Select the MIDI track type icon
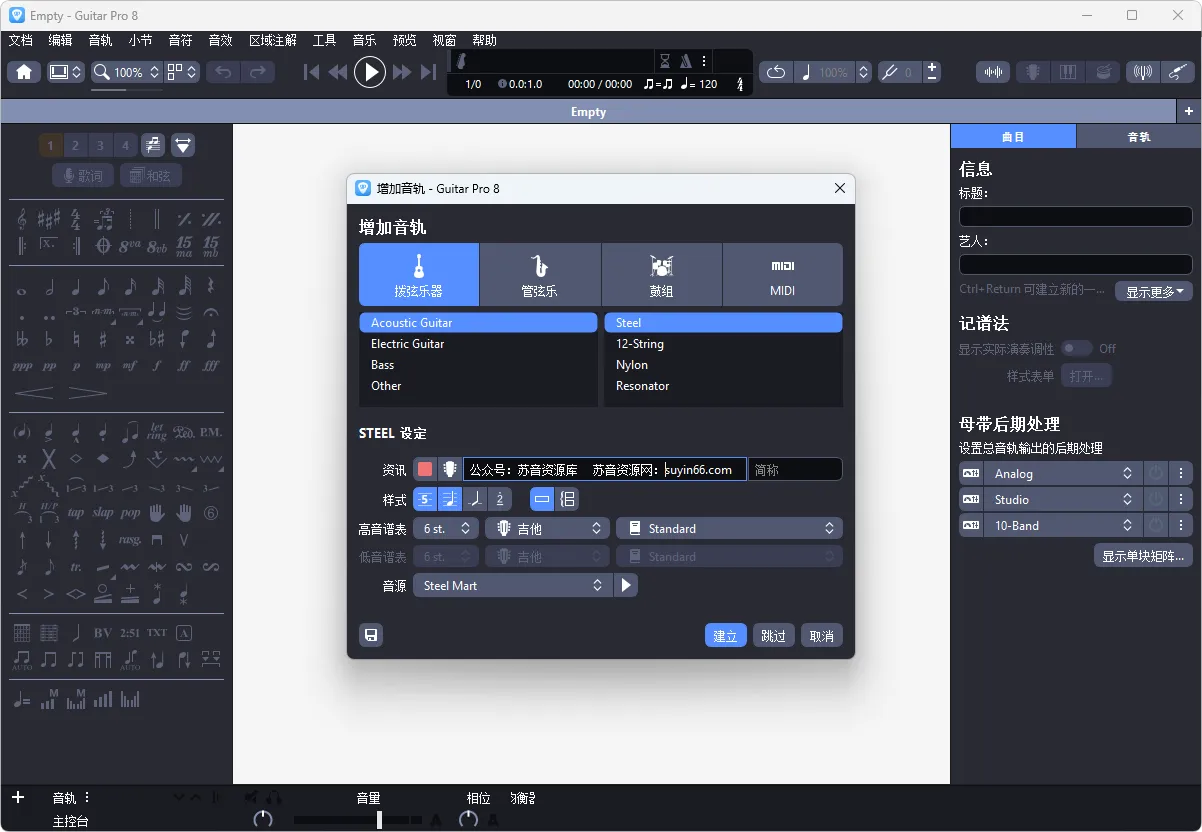This screenshot has height=832, width=1202. coord(783,274)
